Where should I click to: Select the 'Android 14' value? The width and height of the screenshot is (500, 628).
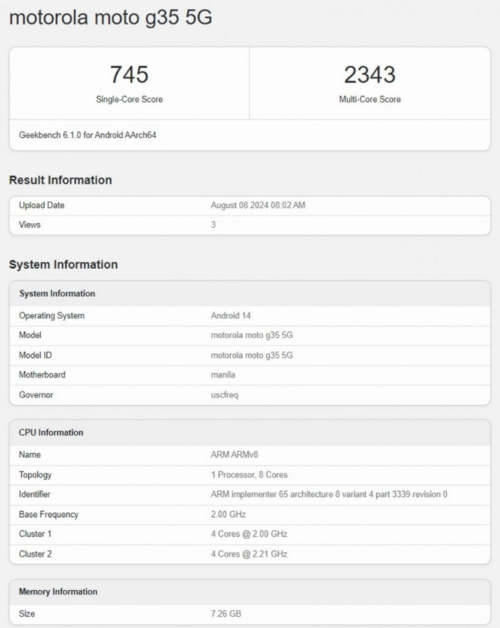(x=231, y=316)
